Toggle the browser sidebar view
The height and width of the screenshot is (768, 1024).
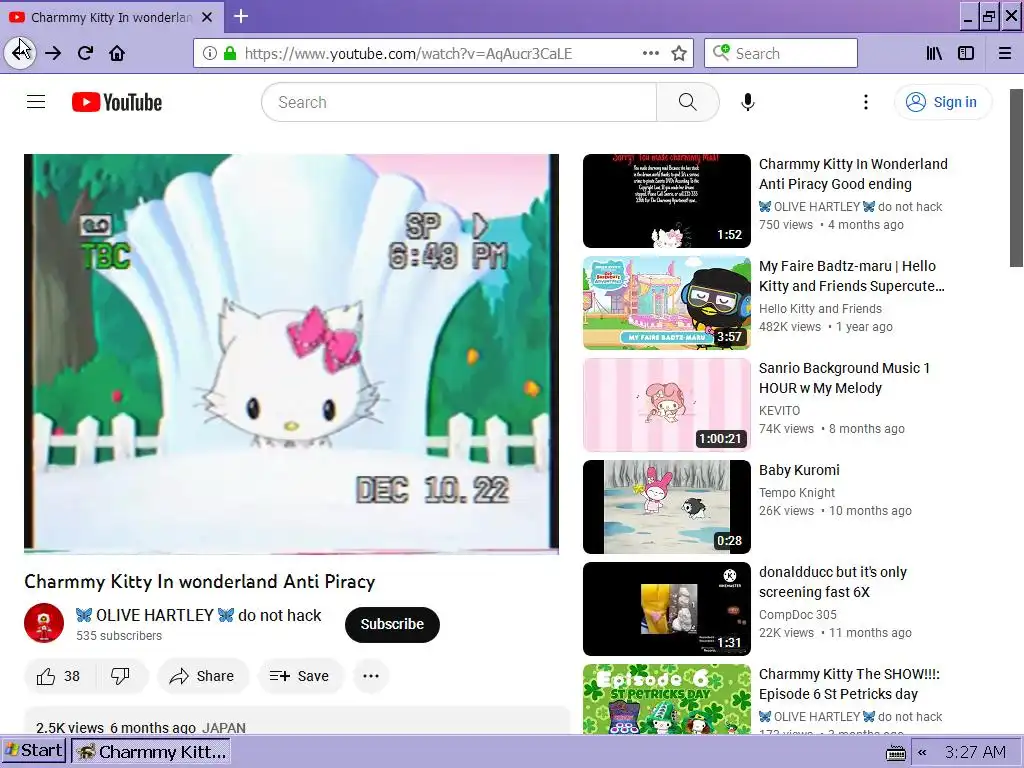[966, 53]
